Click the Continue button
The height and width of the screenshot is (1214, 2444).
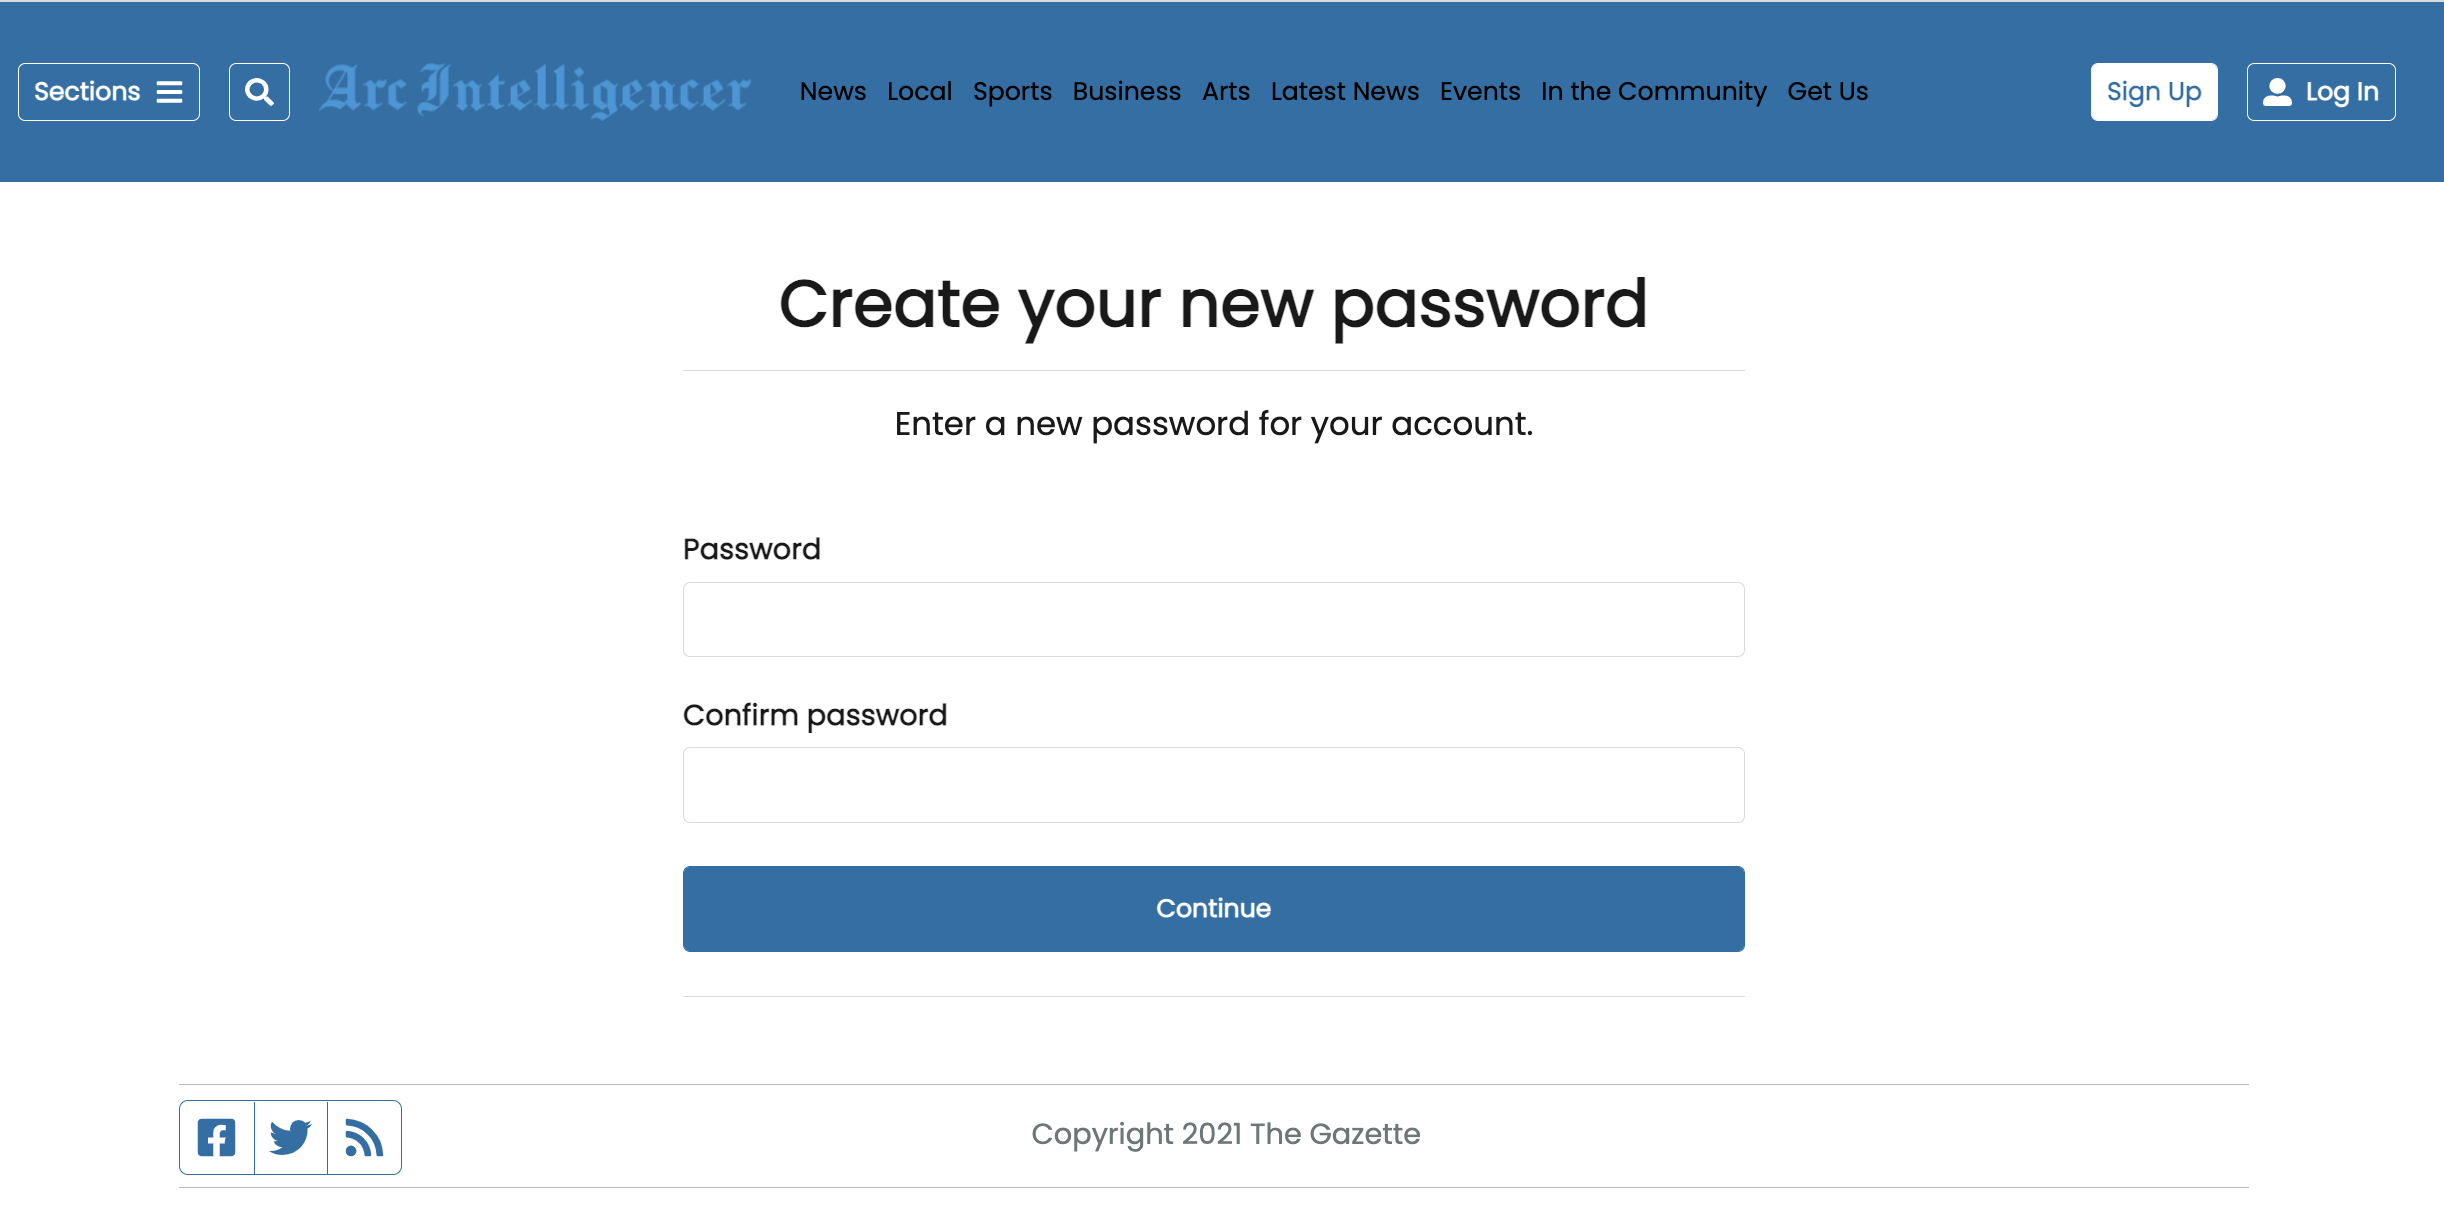pyautogui.click(x=1214, y=909)
